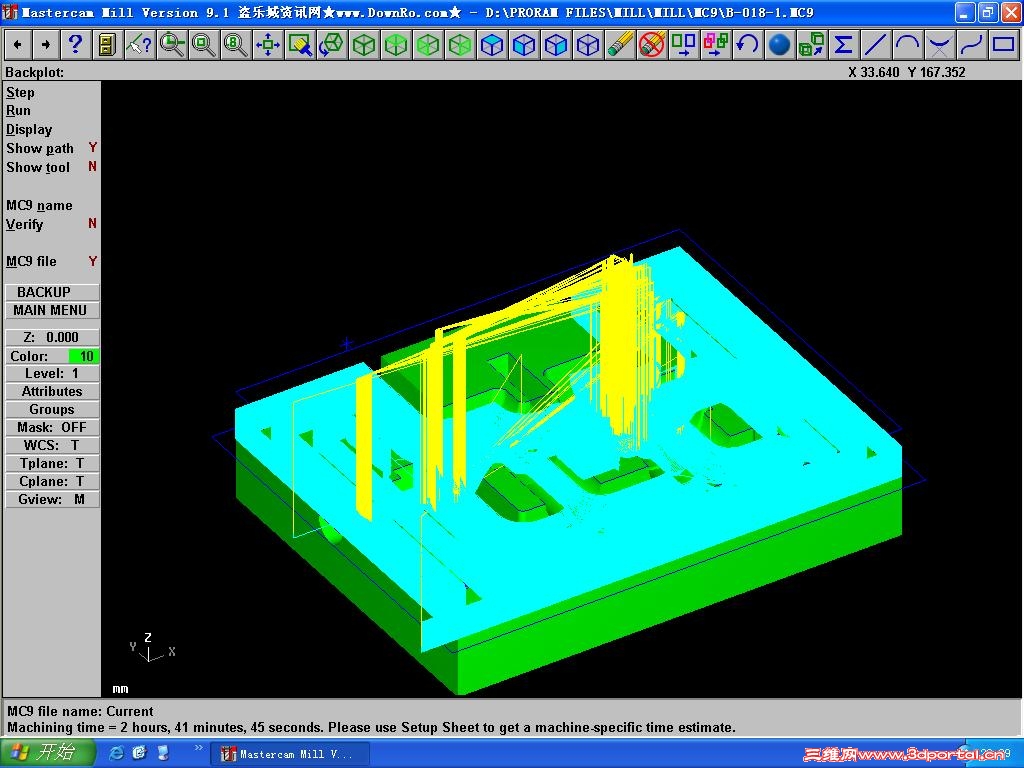
Task: Toggle MC9 file option
Action: pos(51,261)
